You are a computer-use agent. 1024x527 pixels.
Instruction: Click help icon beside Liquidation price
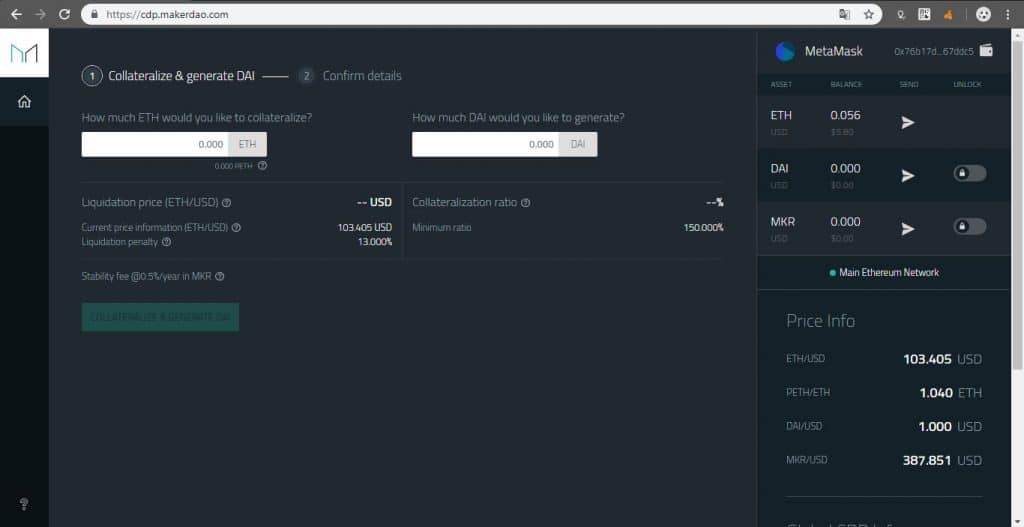coord(227,203)
